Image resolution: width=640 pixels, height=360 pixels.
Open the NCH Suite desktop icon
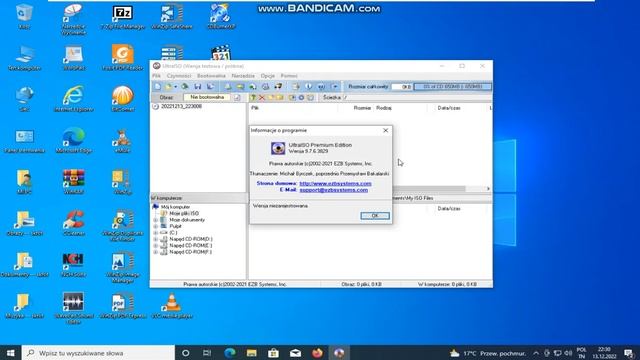tap(73, 264)
